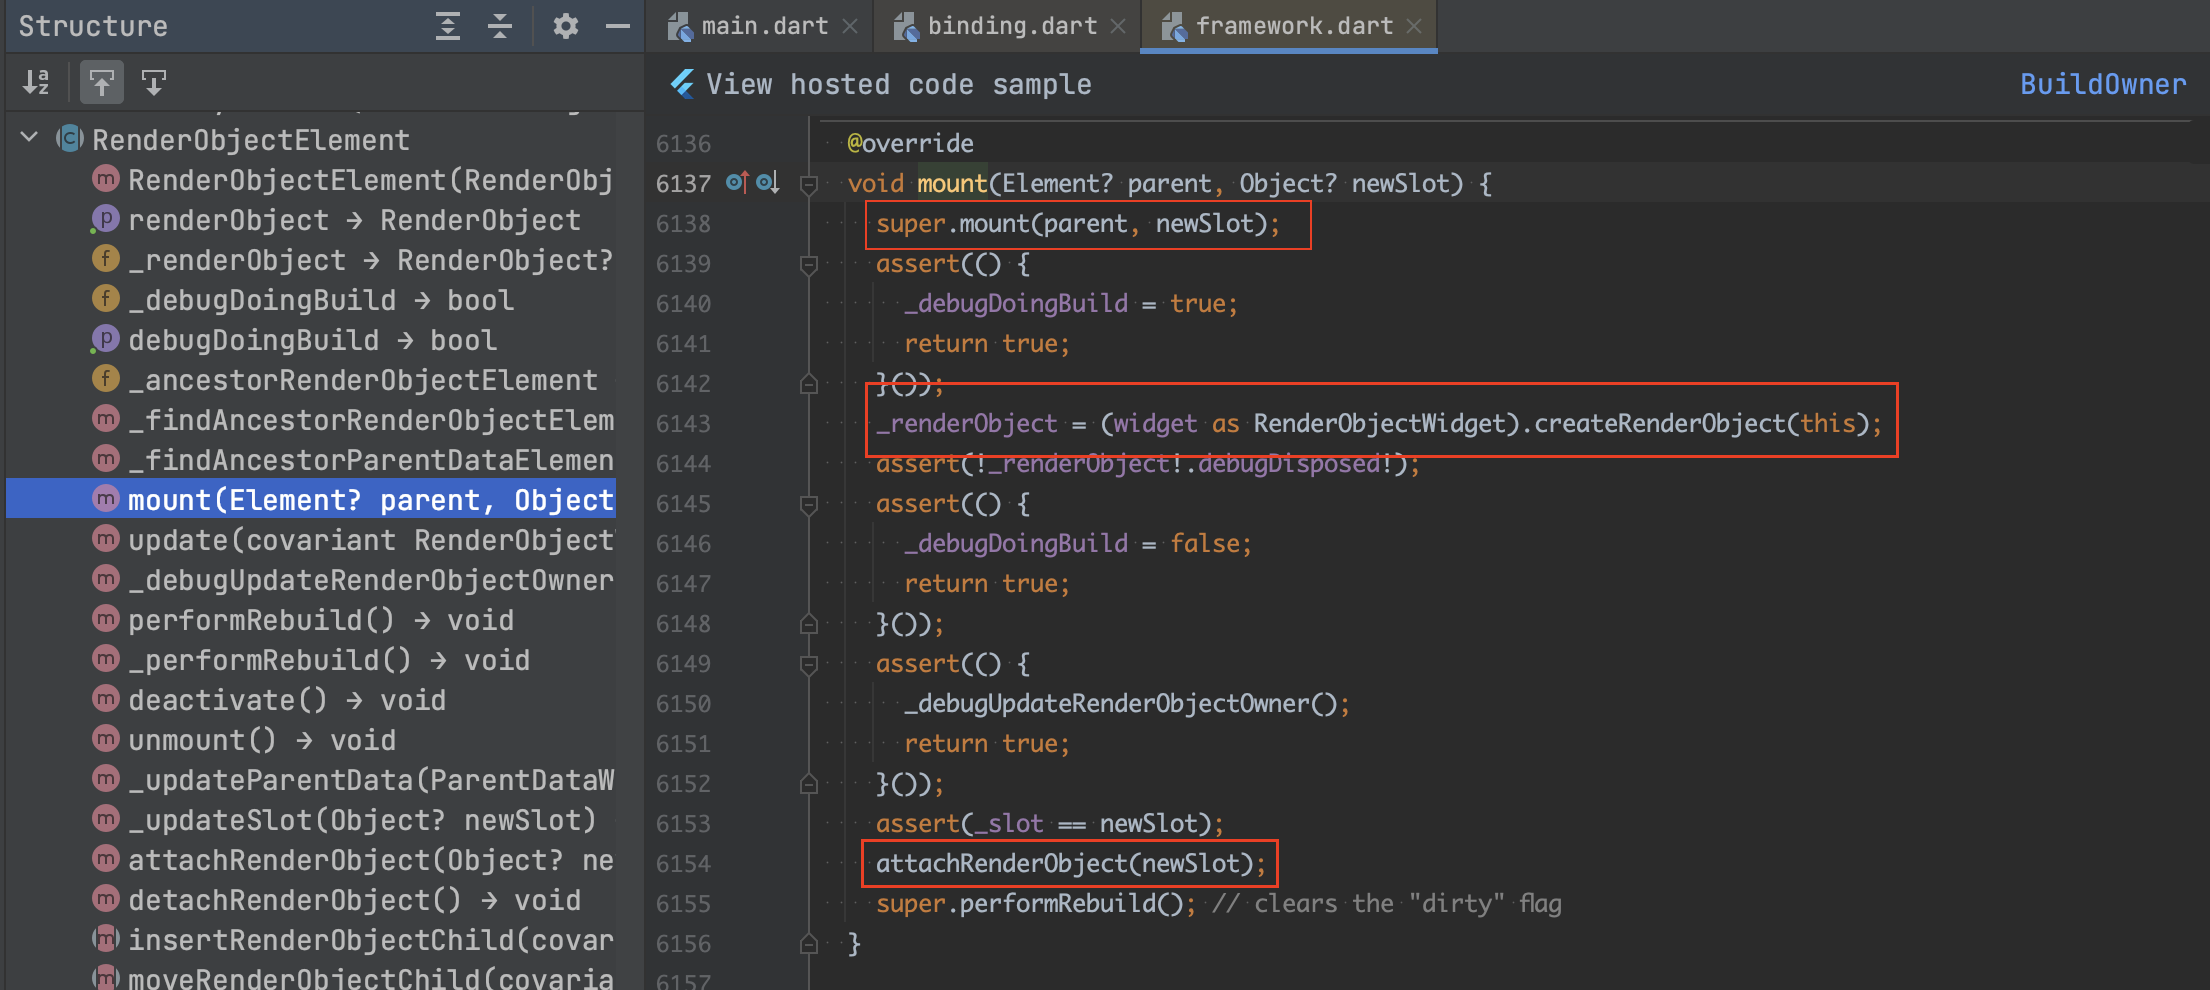Click line number 6154 in gutter
The height and width of the screenshot is (990, 2210).
(683, 864)
